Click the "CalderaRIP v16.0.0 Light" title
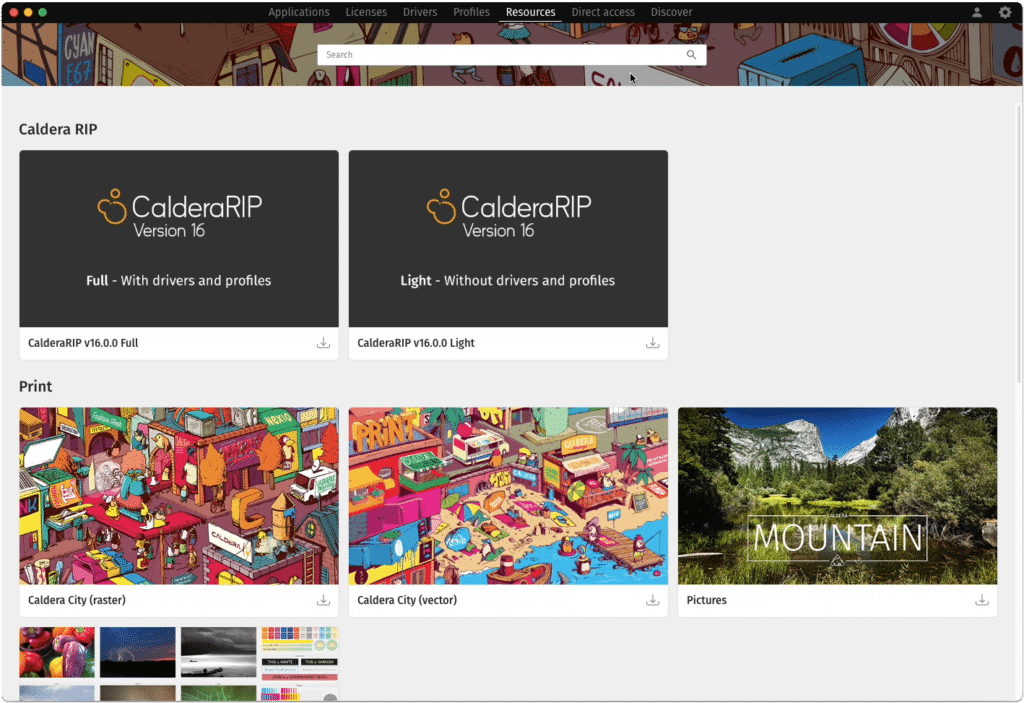Image resolution: width=1024 pixels, height=703 pixels. click(x=416, y=343)
